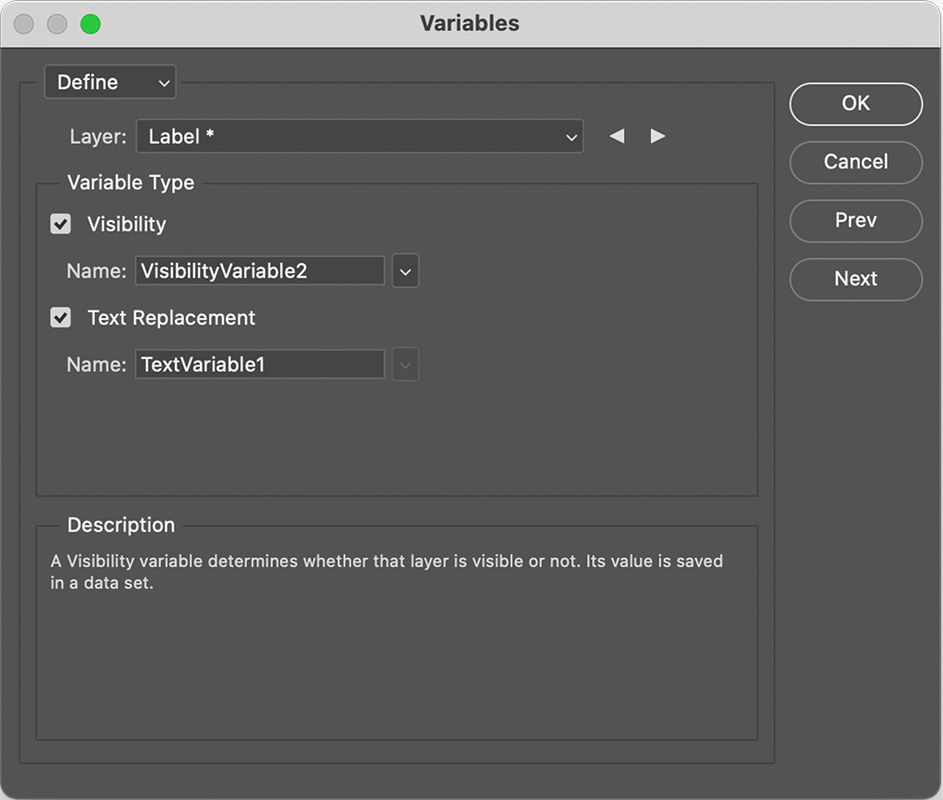Click the green zoom window button

[x=90, y=24]
